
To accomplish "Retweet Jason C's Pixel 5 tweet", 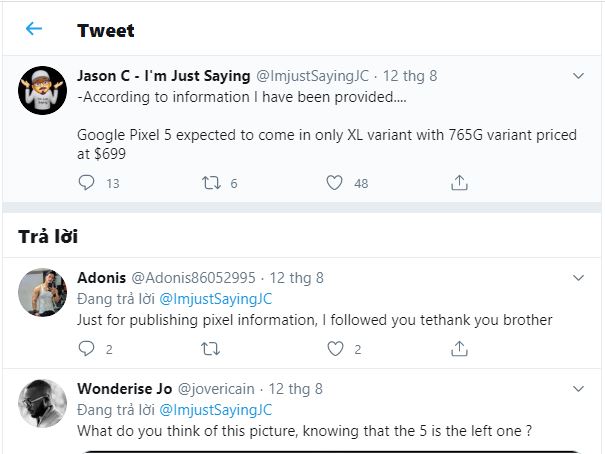I will 211,183.
